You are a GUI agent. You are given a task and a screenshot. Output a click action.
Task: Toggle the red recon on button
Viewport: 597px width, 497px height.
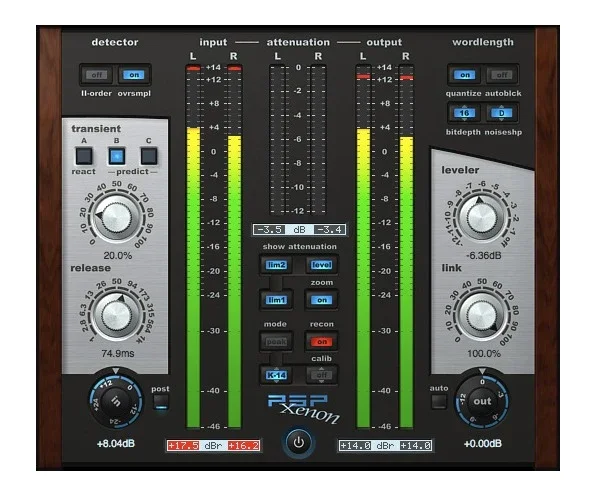click(x=322, y=342)
